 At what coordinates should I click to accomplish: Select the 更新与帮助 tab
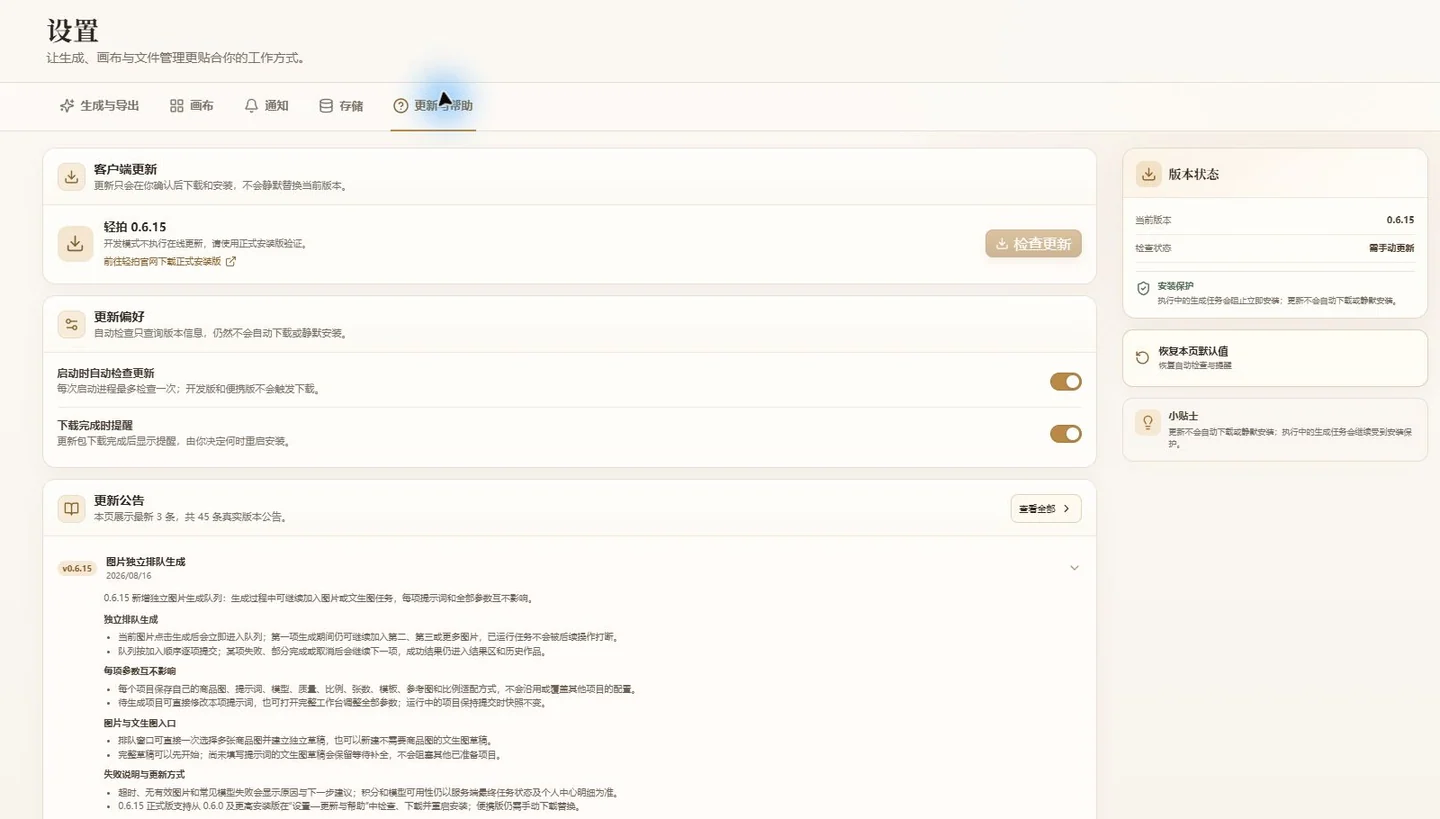433,106
